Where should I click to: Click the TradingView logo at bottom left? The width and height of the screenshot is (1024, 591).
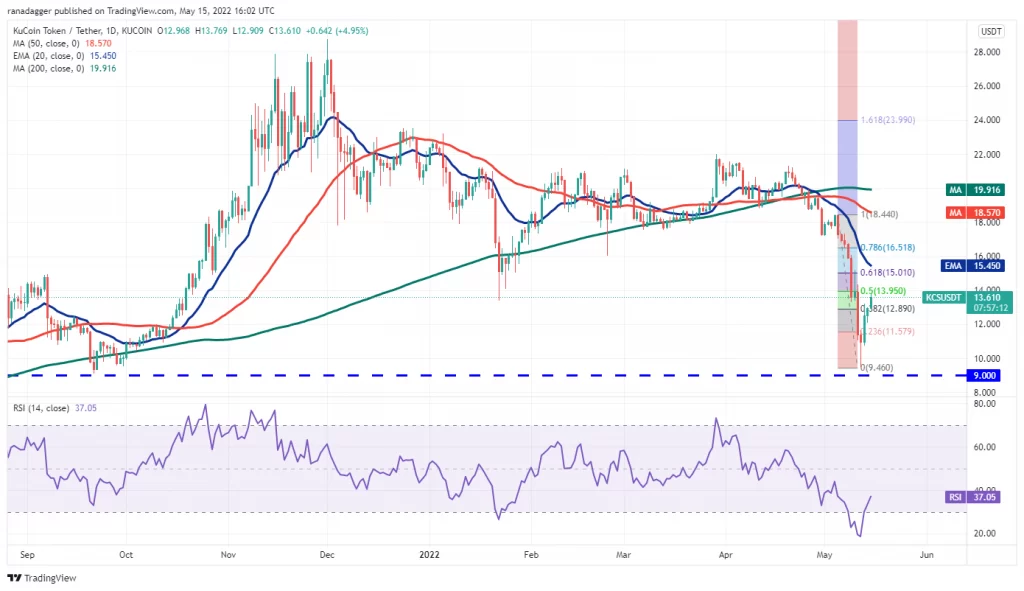42,578
